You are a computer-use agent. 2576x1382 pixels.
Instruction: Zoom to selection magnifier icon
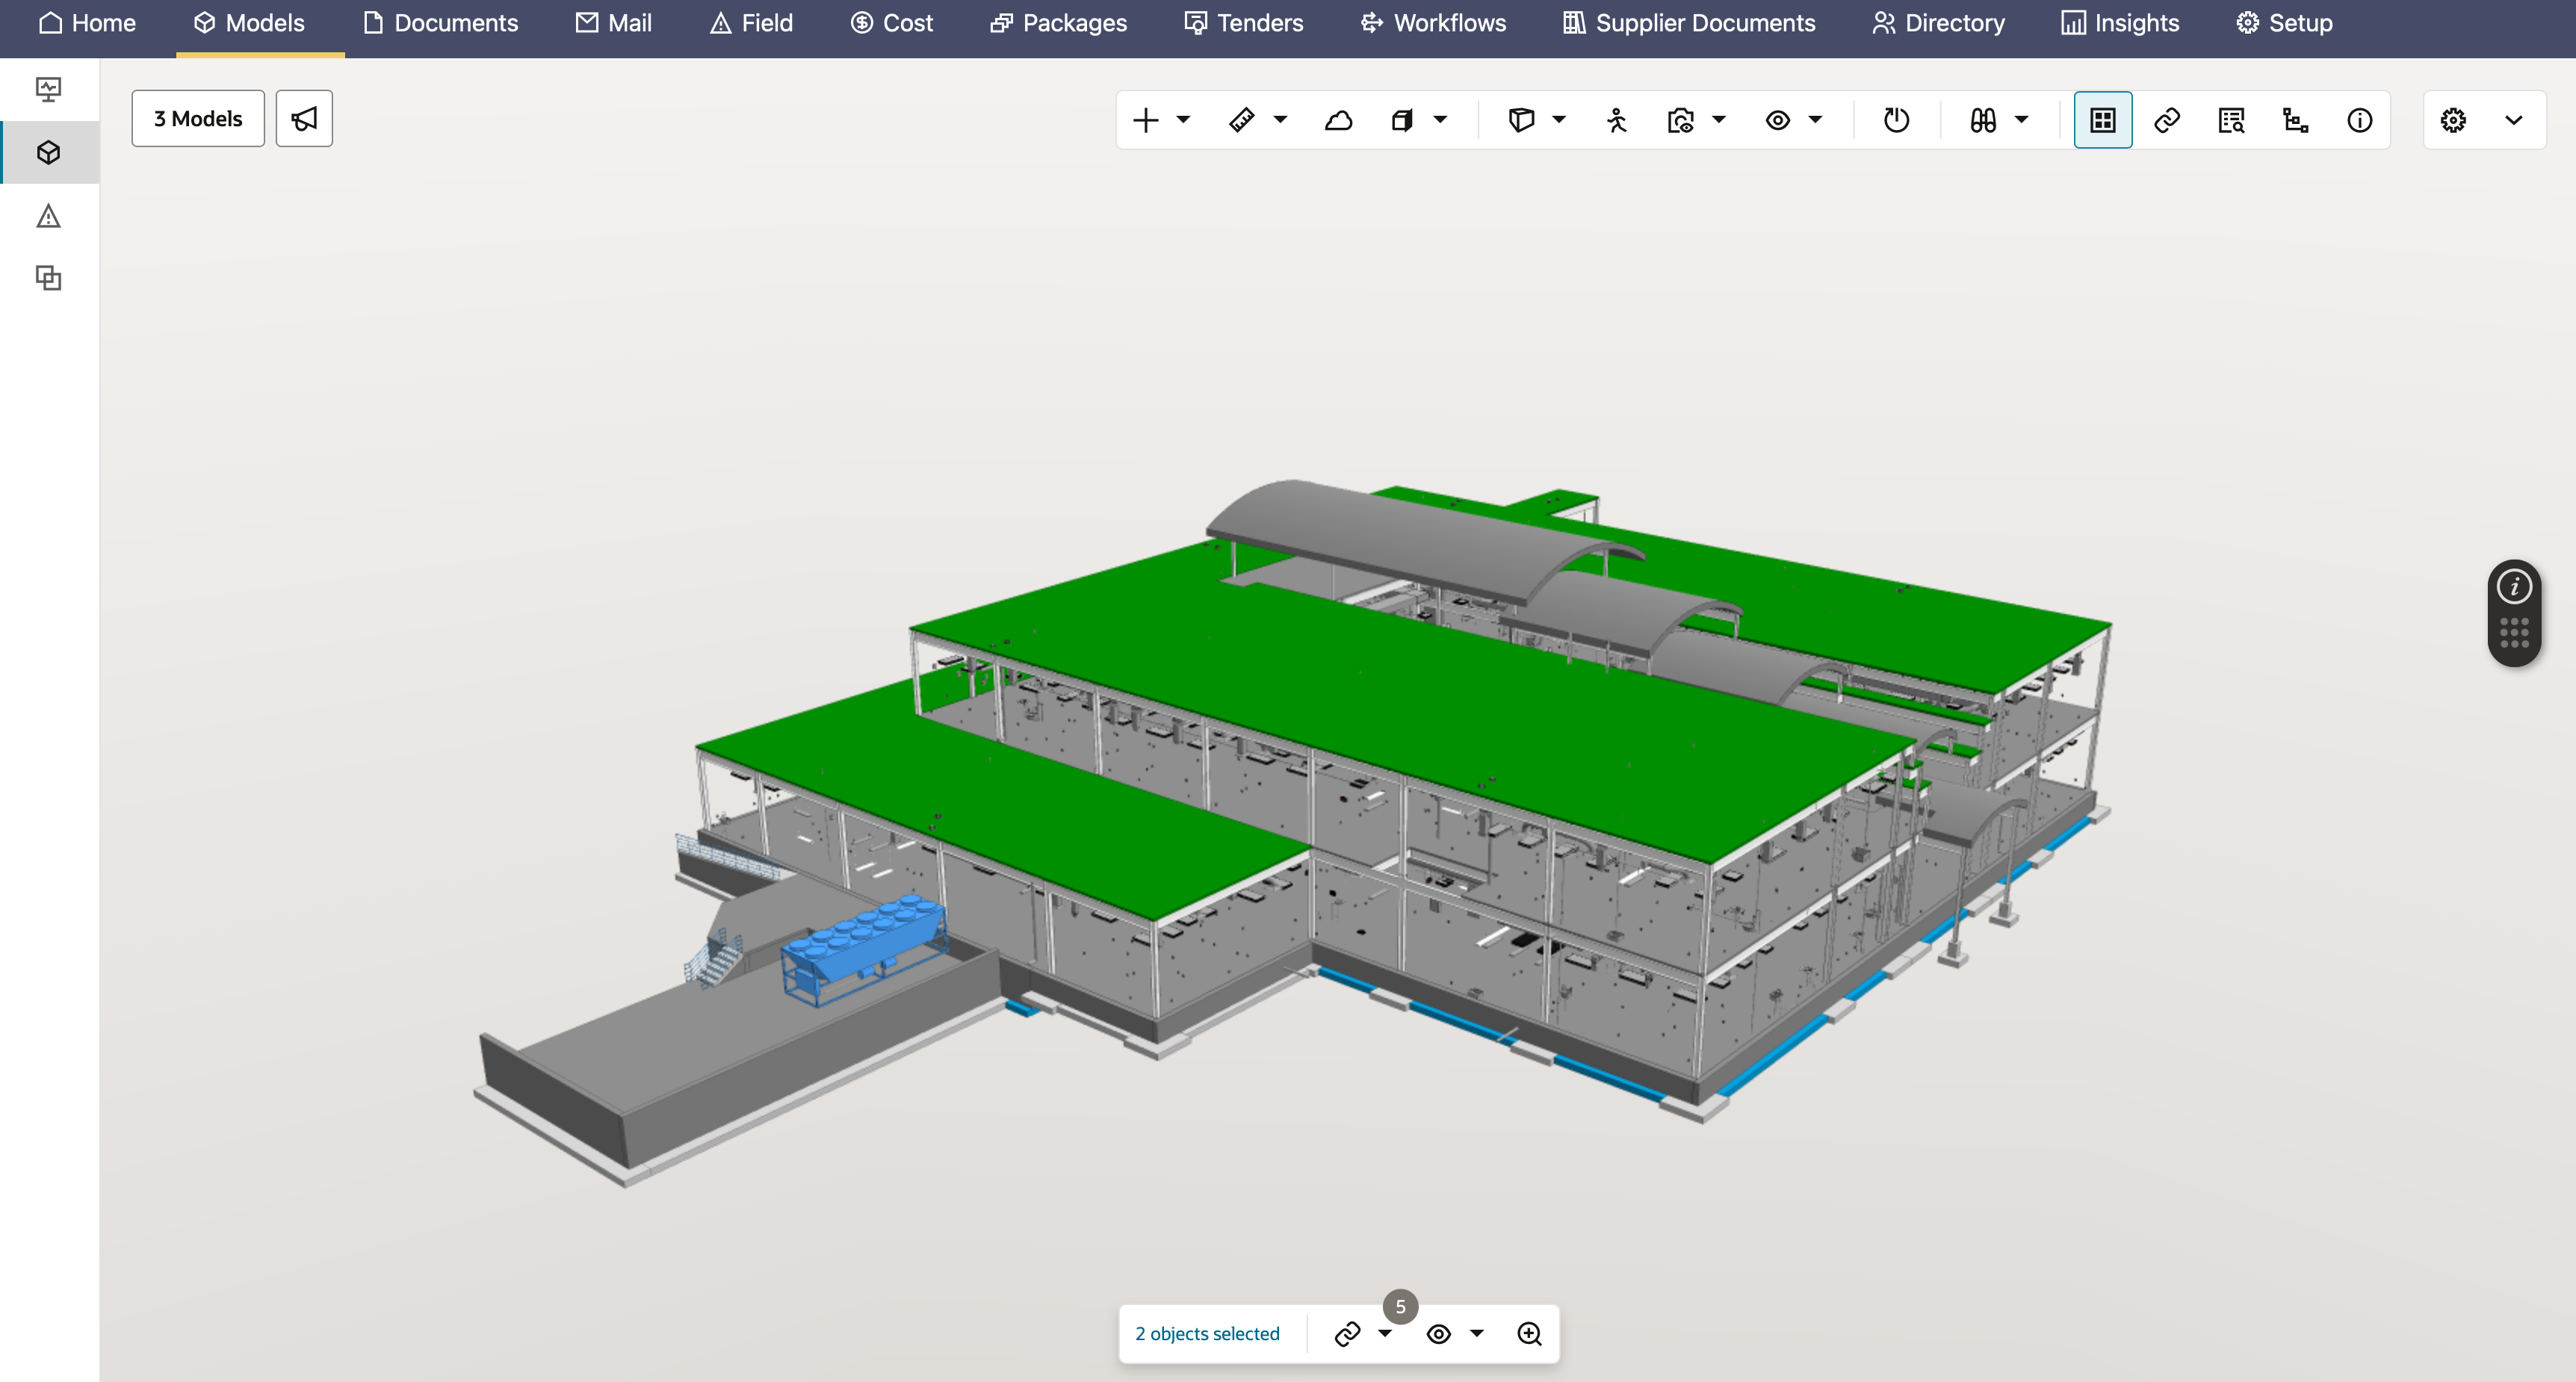(x=1529, y=1334)
